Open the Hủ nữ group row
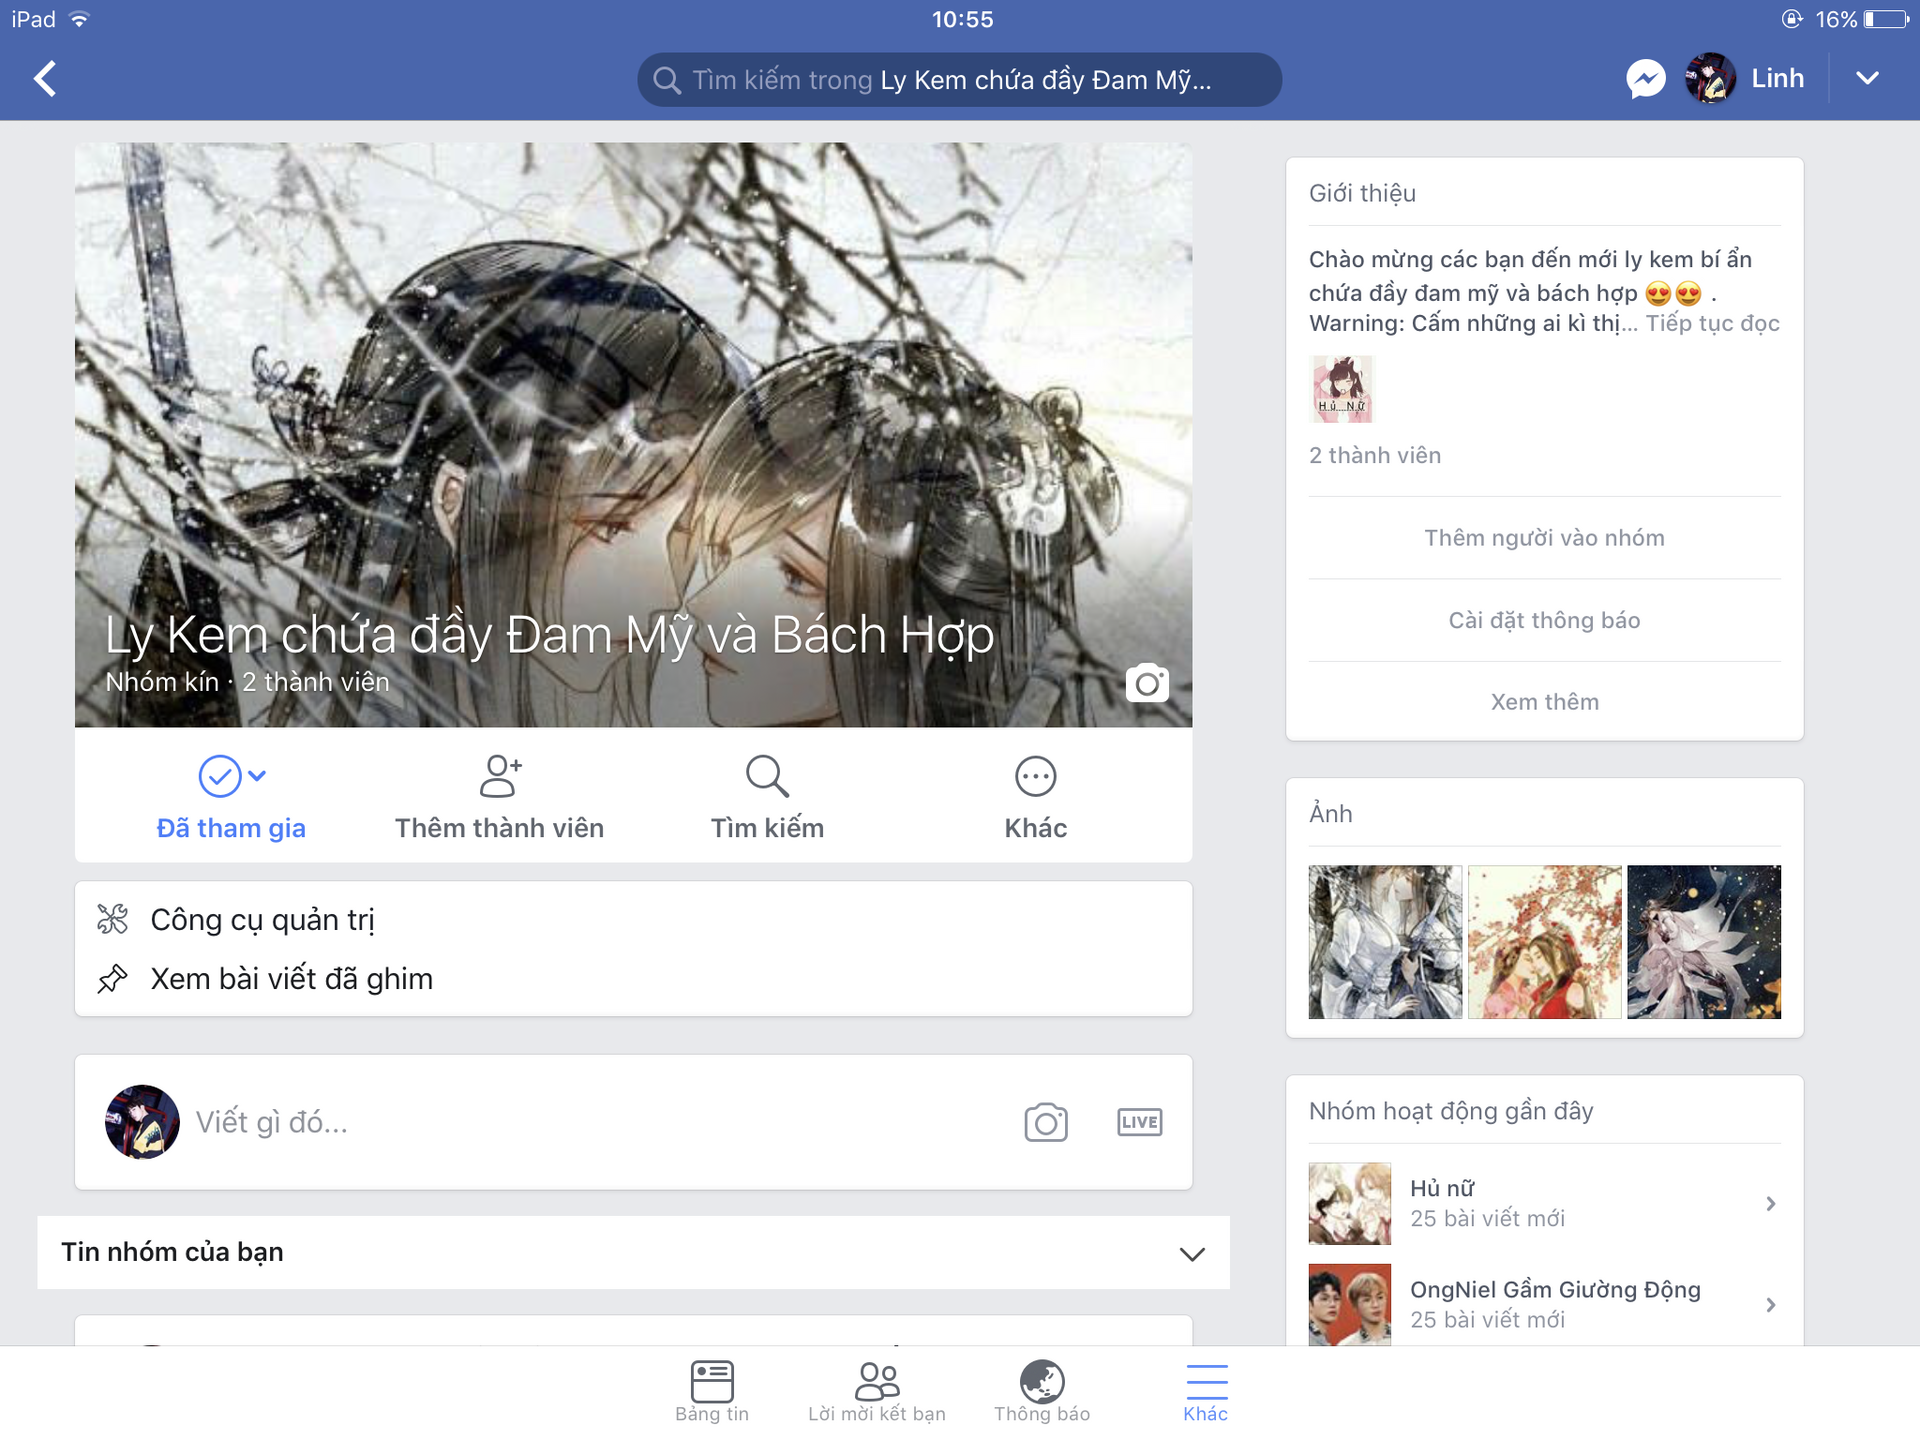The image size is (1920, 1440). click(x=1544, y=1203)
